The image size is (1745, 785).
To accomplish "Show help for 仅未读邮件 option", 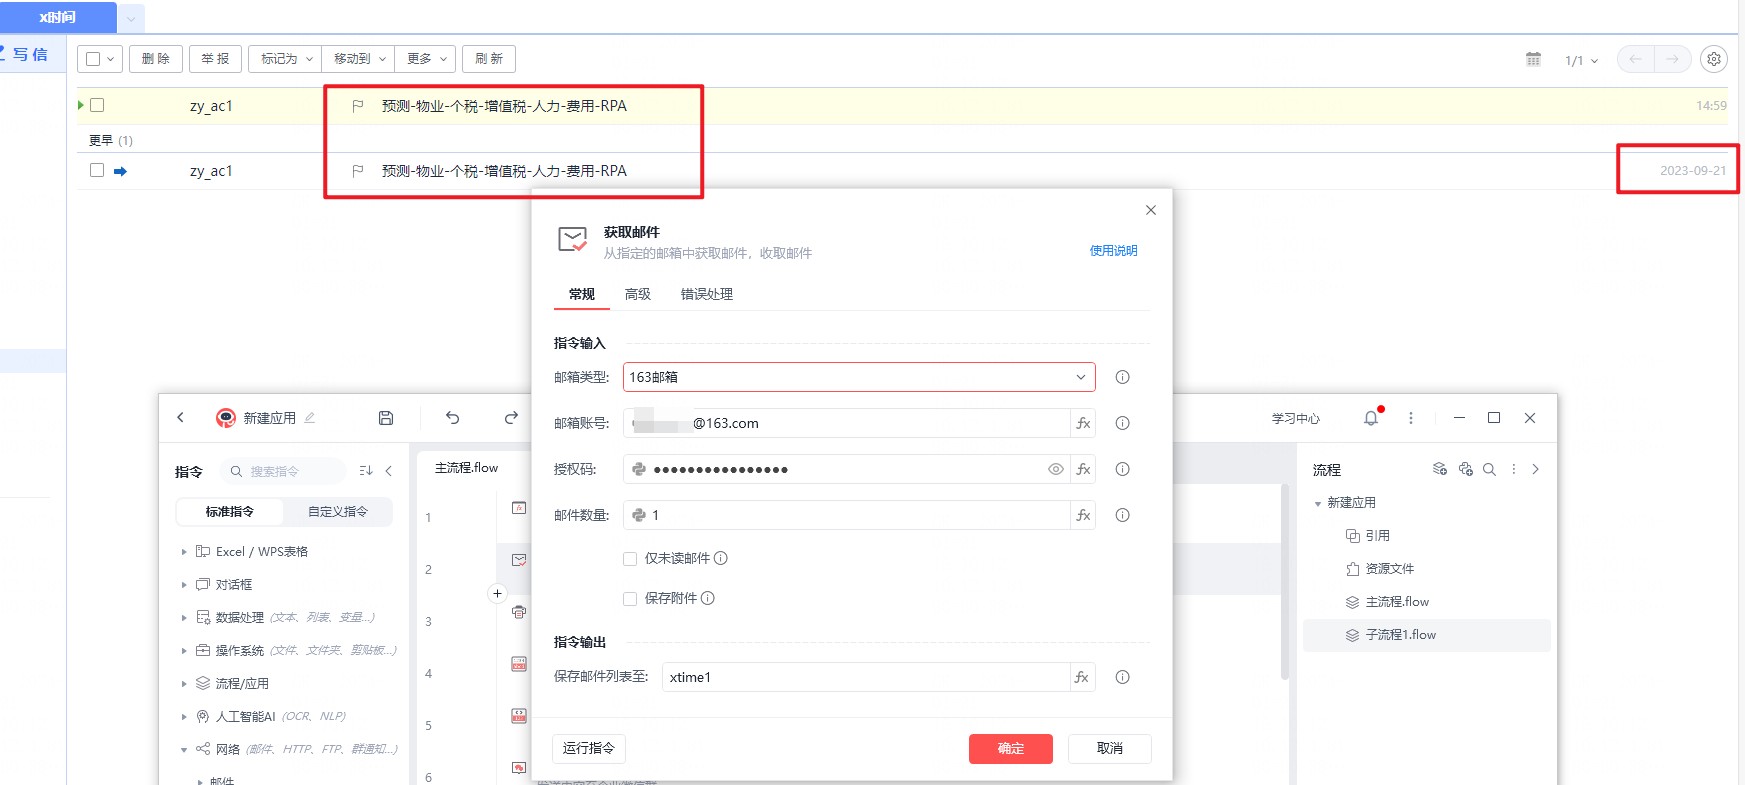I will (721, 558).
